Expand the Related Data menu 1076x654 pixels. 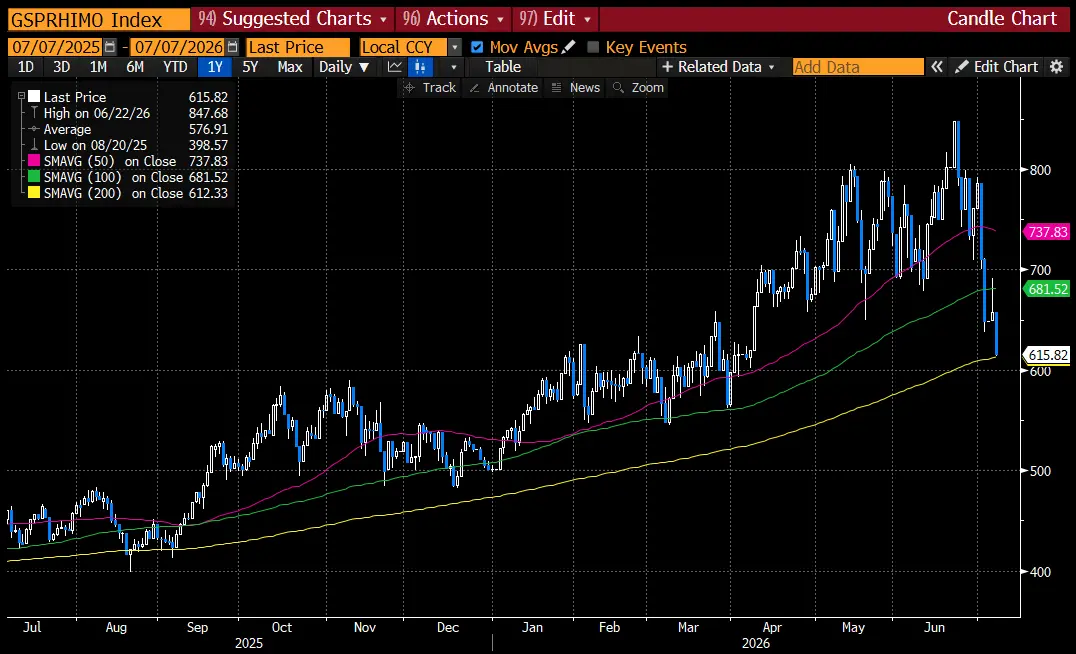point(718,67)
